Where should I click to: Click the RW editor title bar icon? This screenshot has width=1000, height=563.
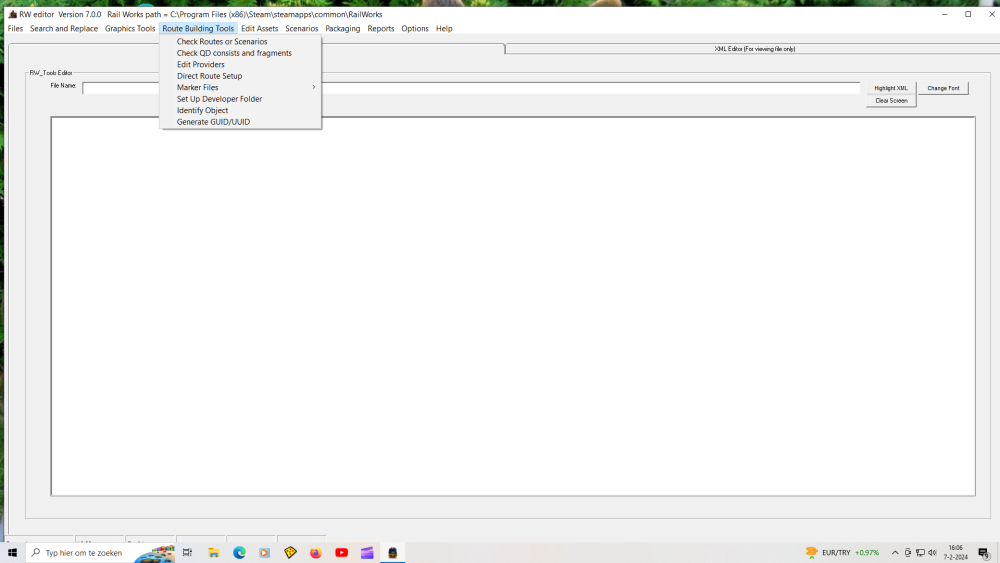12,14
